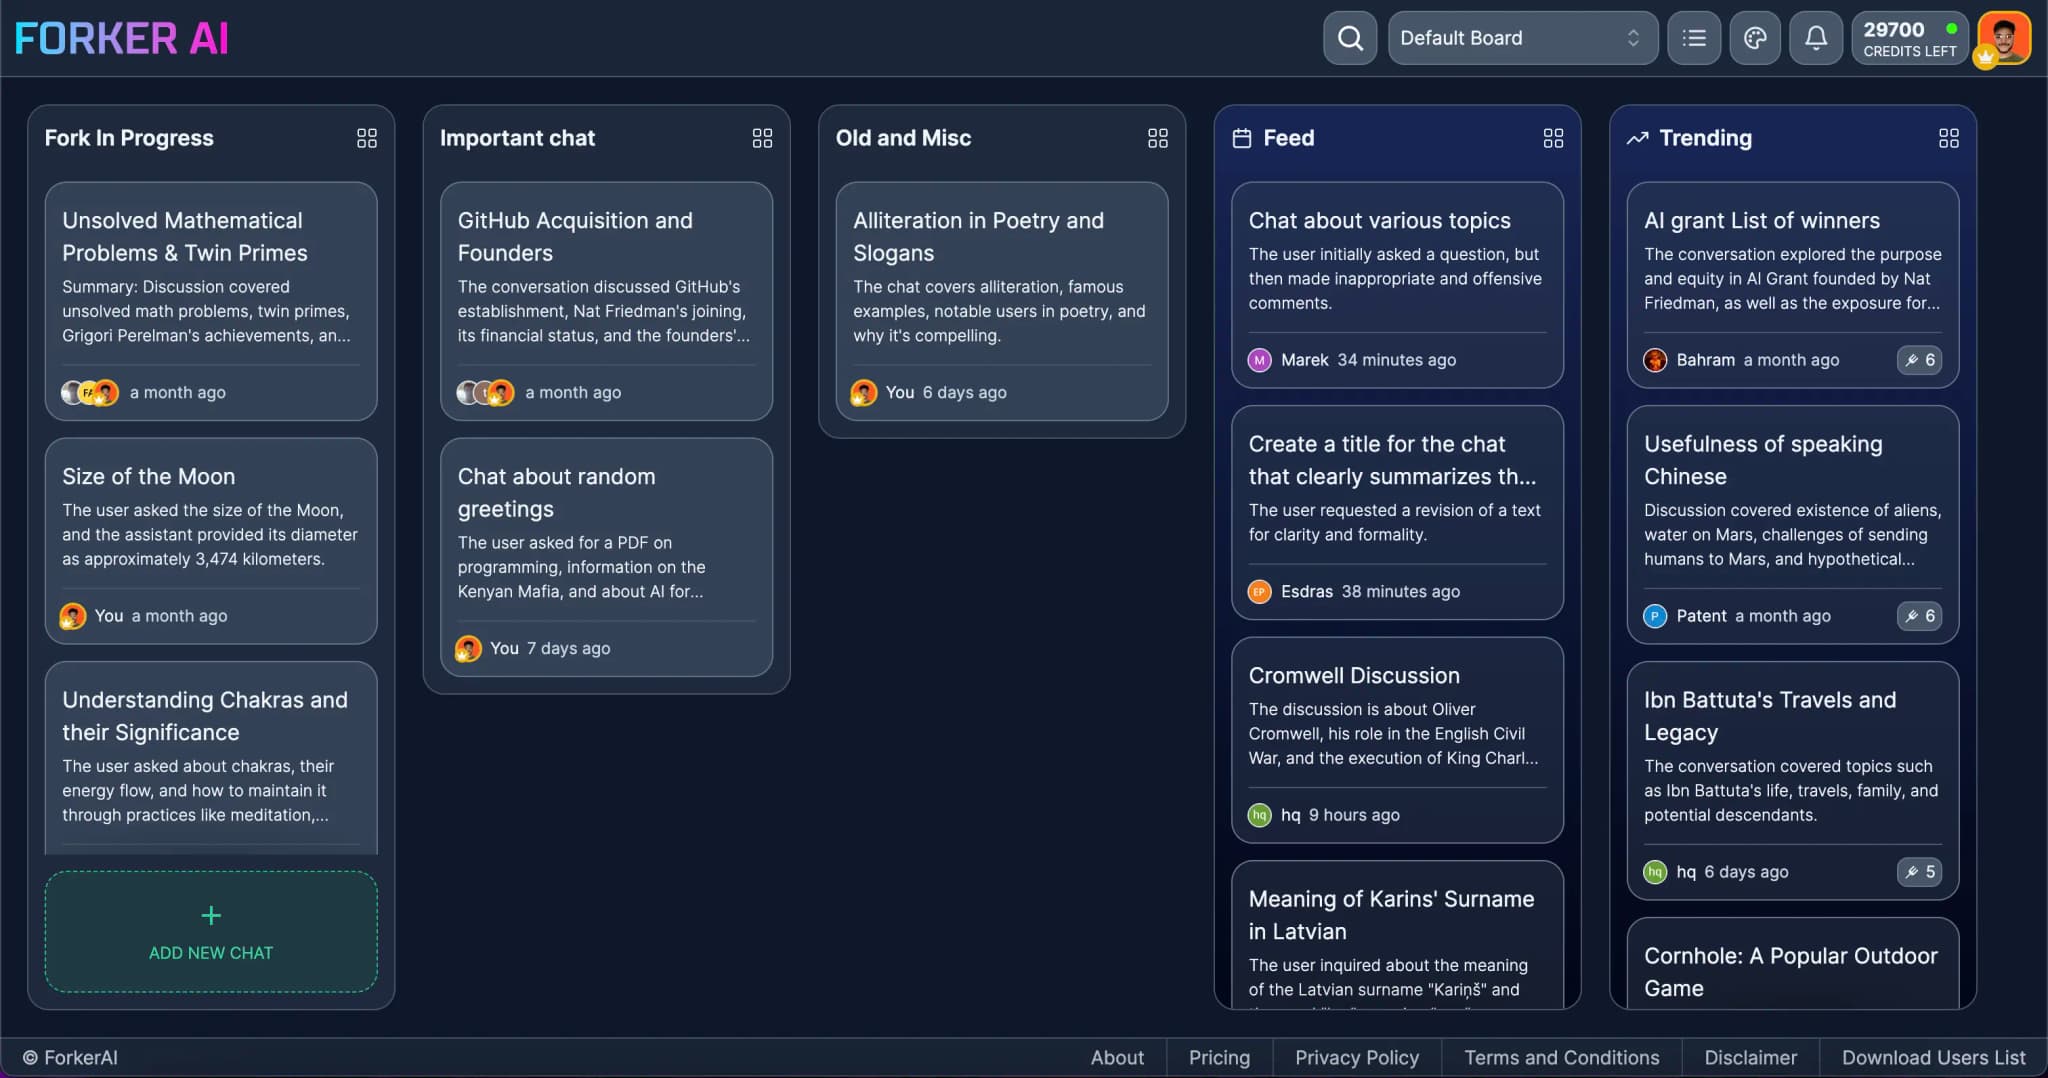Click fork count badge on AI grant card
Image resolution: width=2048 pixels, height=1078 pixels.
1919,360
